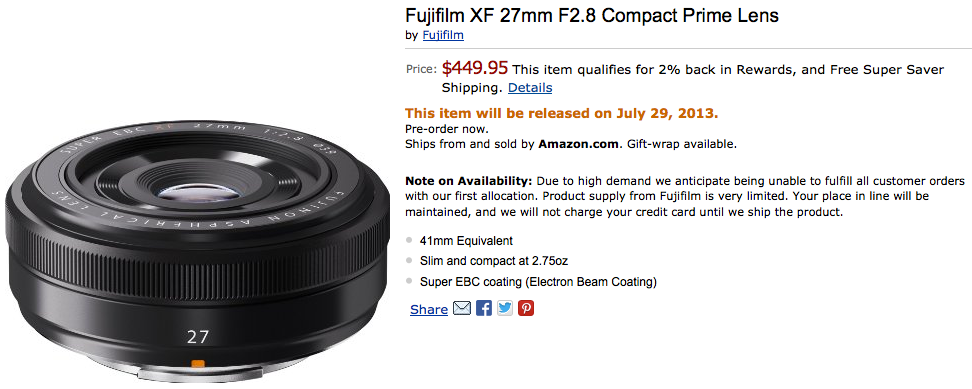
Task: Click the $449.95 price
Action: 475,68
